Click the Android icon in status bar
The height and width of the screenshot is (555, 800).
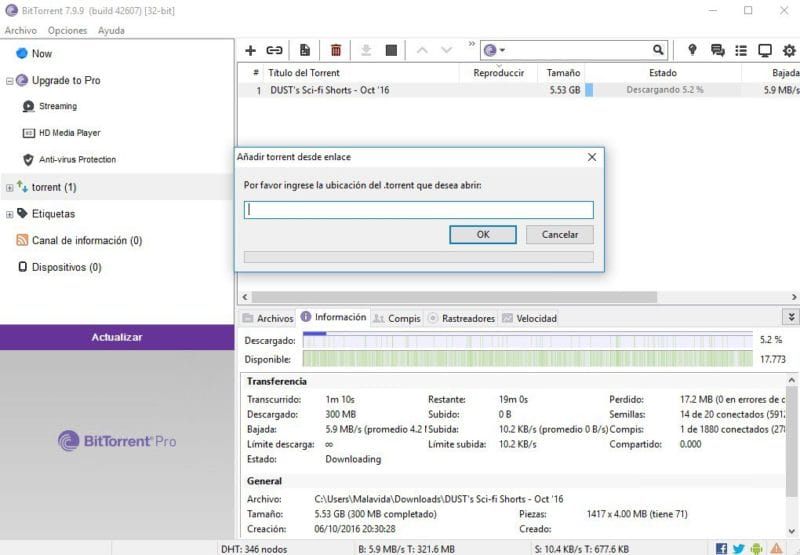tap(757, 548)
